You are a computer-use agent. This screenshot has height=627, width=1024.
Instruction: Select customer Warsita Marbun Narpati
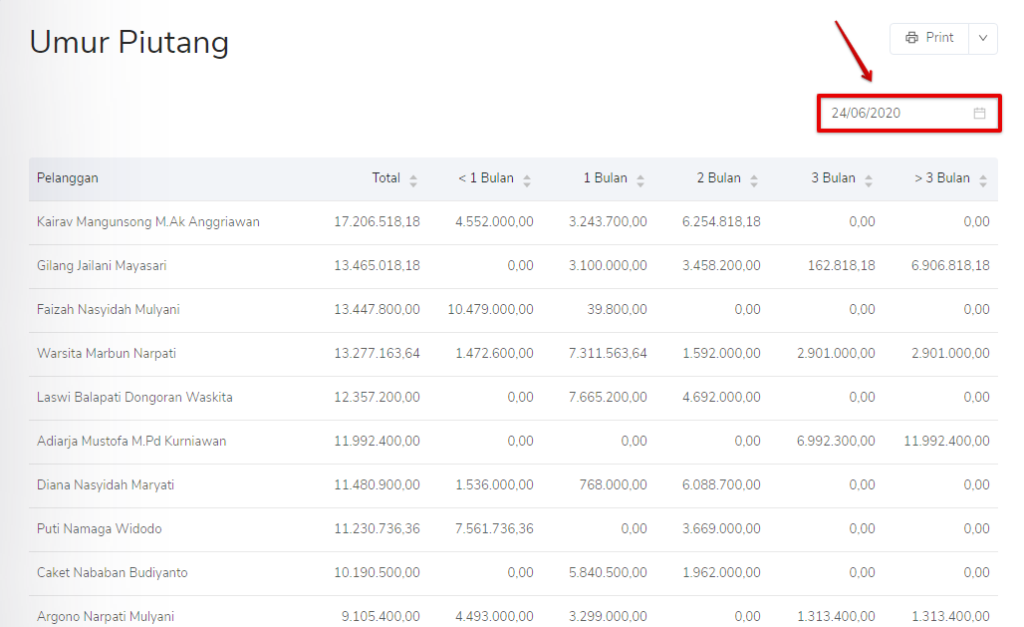(x=106, y=353)
